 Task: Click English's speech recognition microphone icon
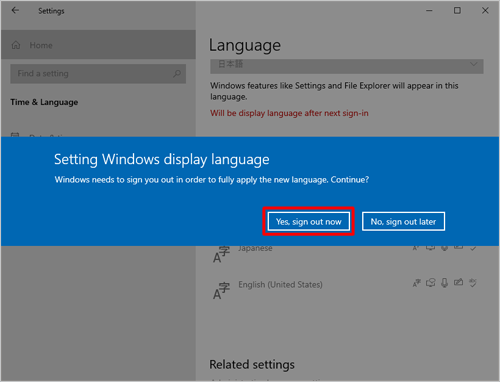[445, 283]
